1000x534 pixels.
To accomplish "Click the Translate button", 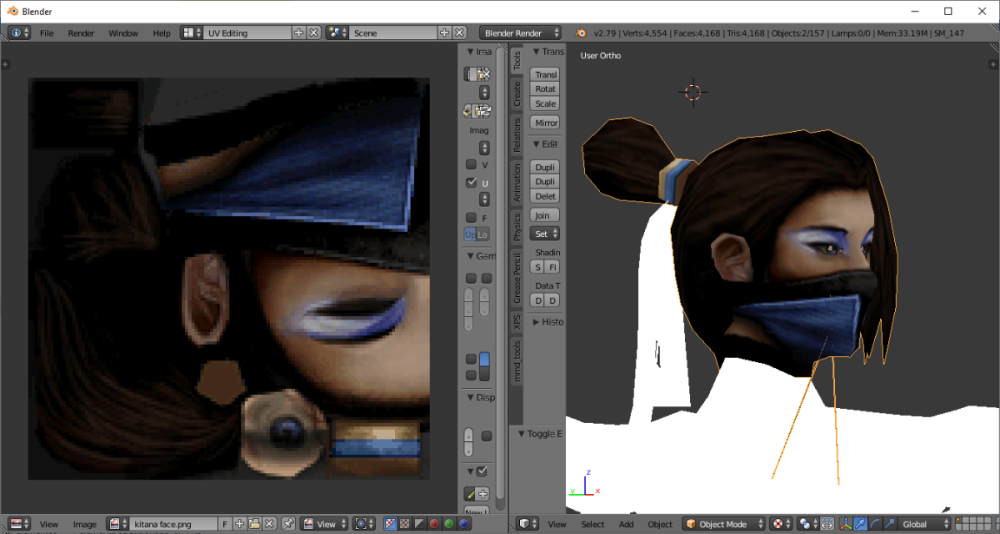I will point(545,75).
